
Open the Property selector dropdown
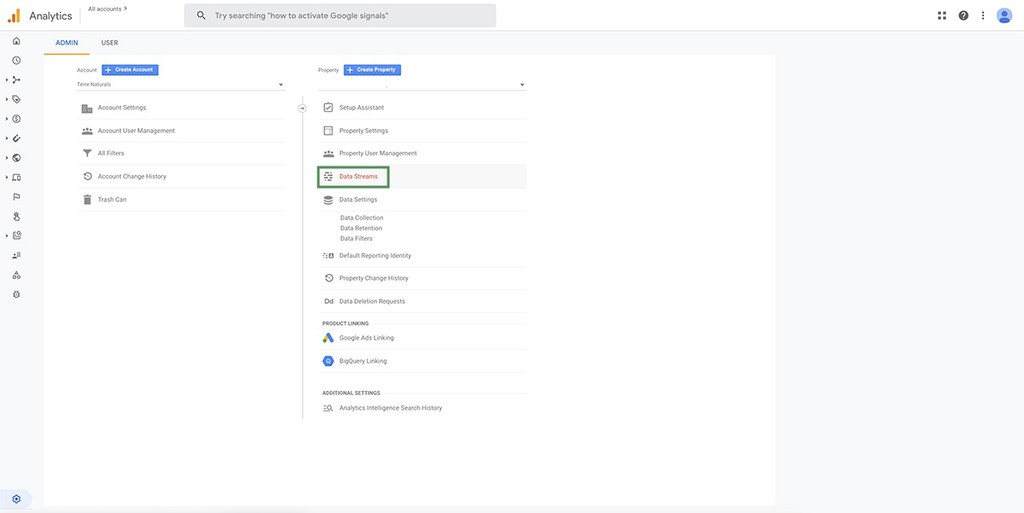(x=422, y=85)
